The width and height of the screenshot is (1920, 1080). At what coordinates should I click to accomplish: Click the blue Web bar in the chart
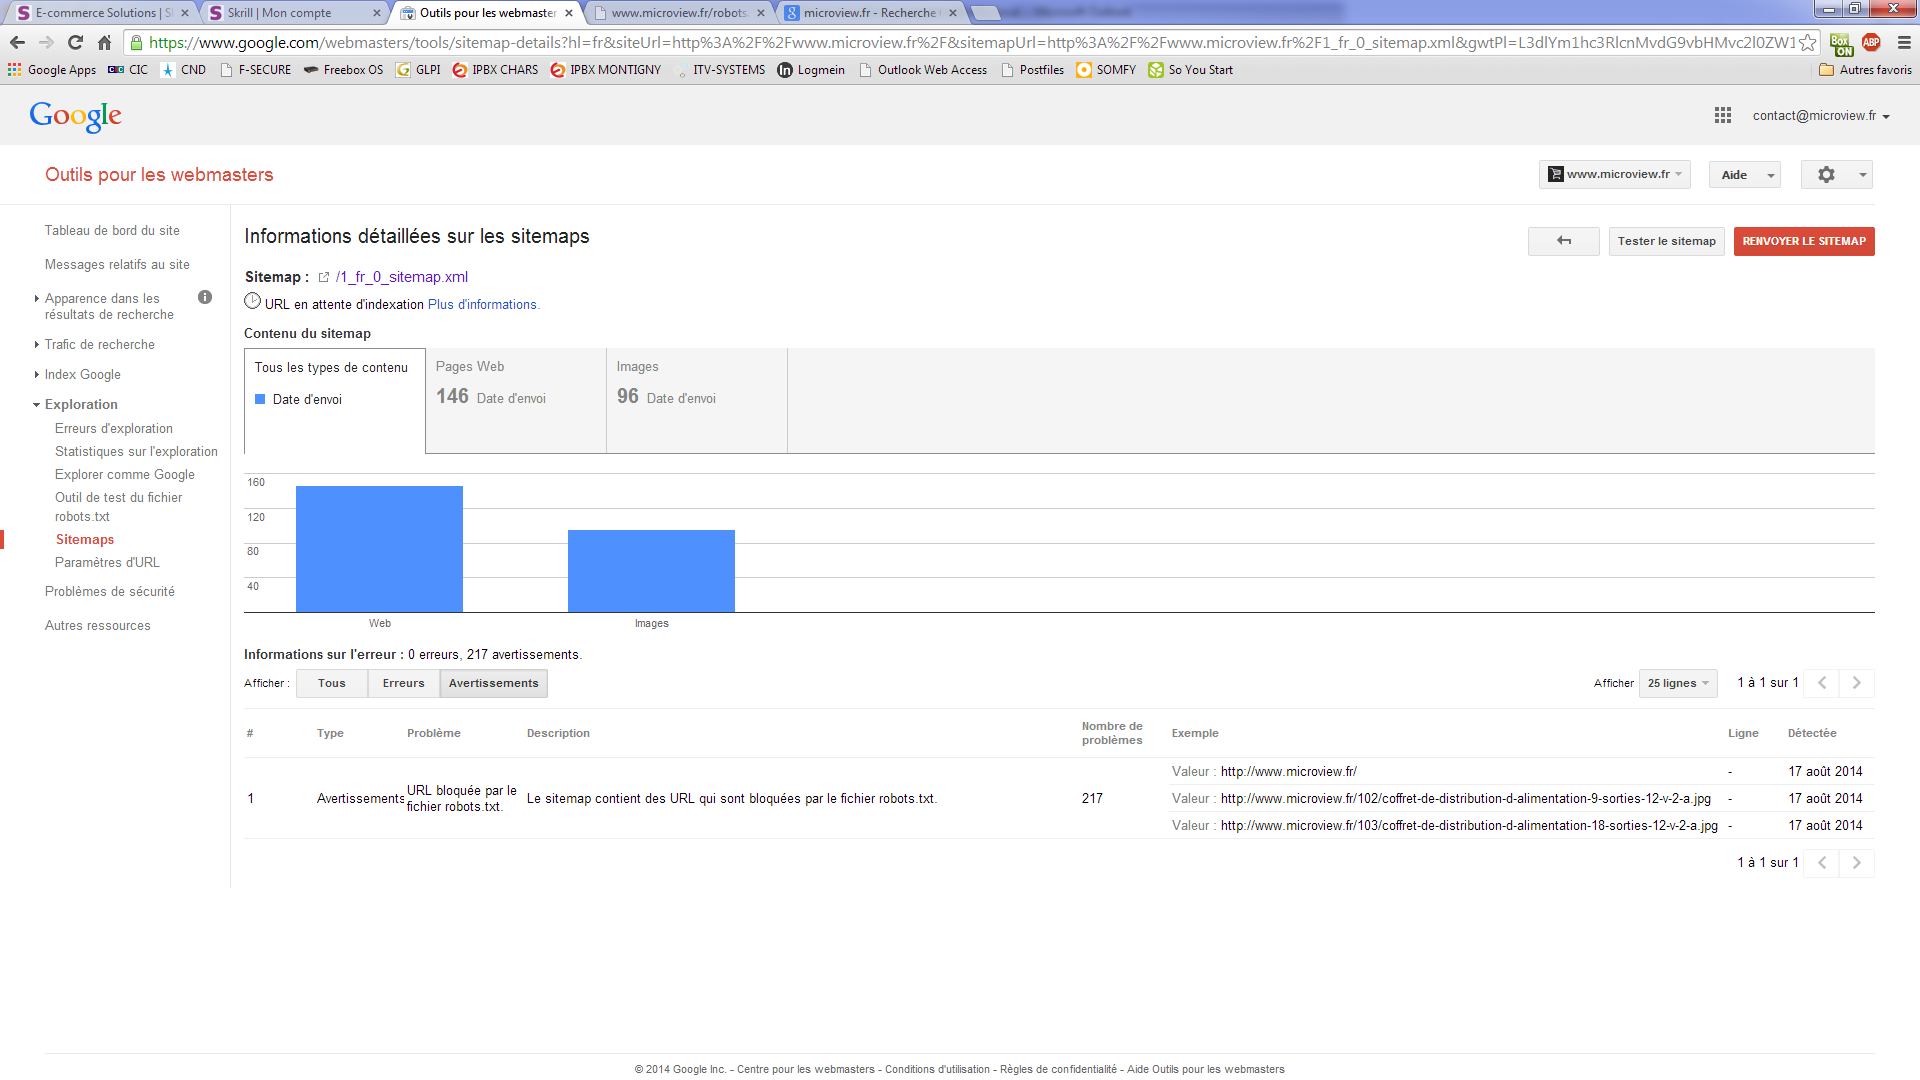coord(379,549)
